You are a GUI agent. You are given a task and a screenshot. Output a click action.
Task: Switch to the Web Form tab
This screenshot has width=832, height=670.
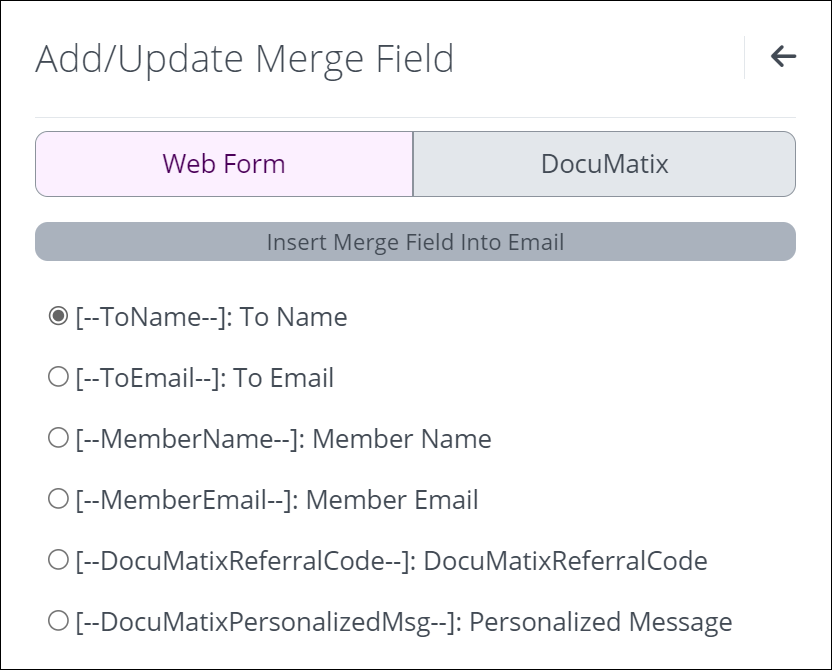coord(224,164)
